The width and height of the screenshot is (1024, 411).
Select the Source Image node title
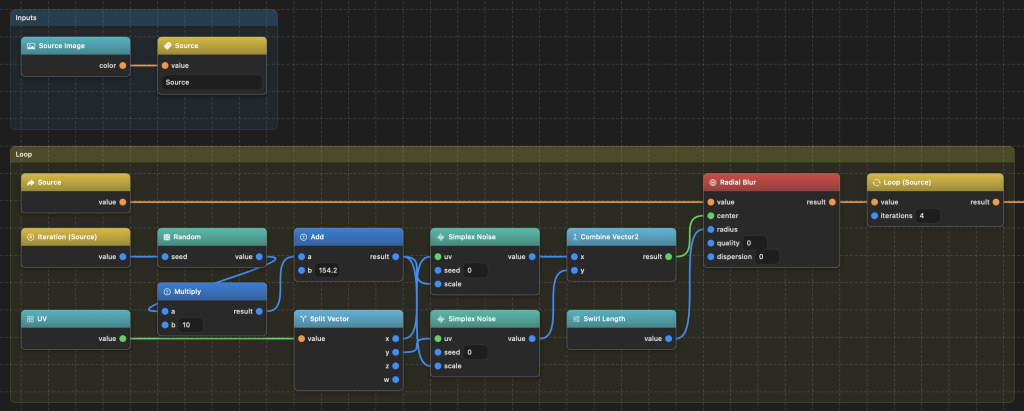61,46
